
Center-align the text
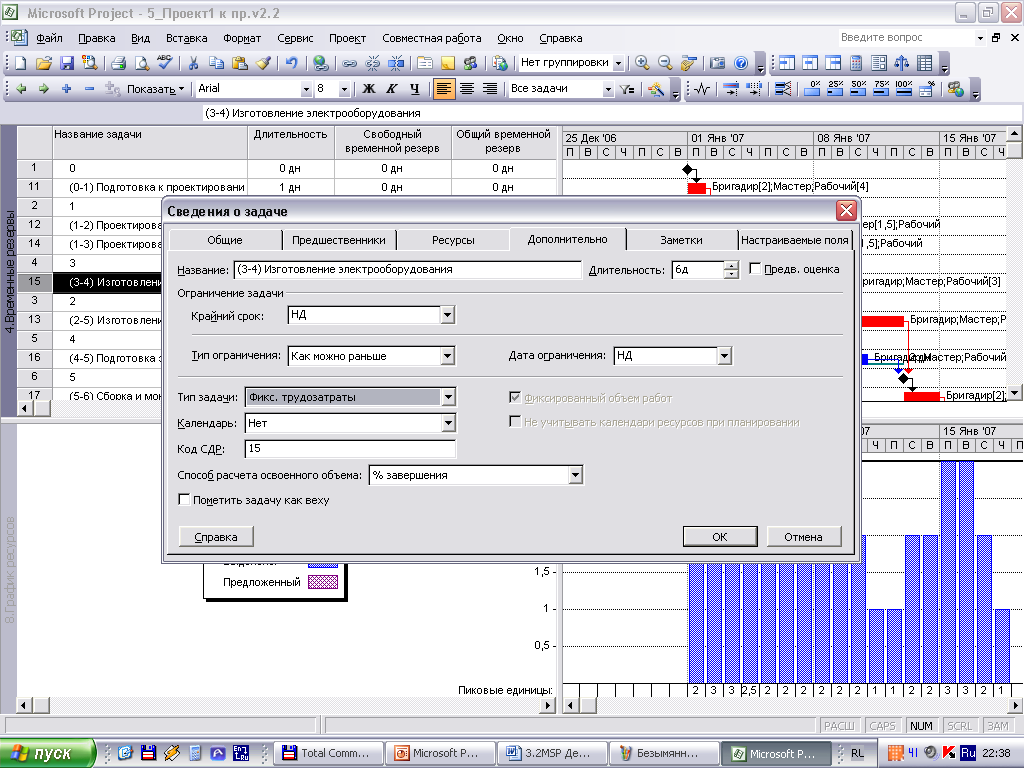(466, 88)
